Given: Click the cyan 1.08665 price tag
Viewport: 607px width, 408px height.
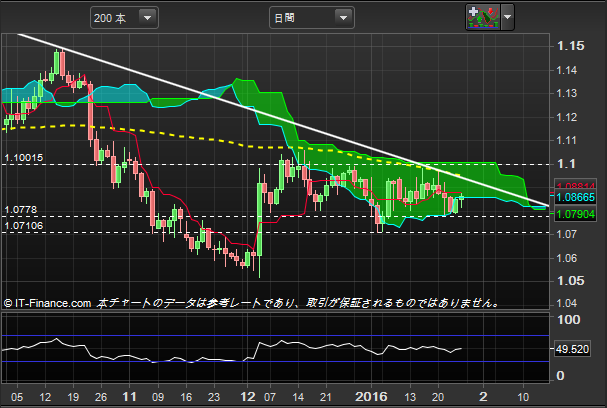Looking at the screenshot, I should point(575,197).
